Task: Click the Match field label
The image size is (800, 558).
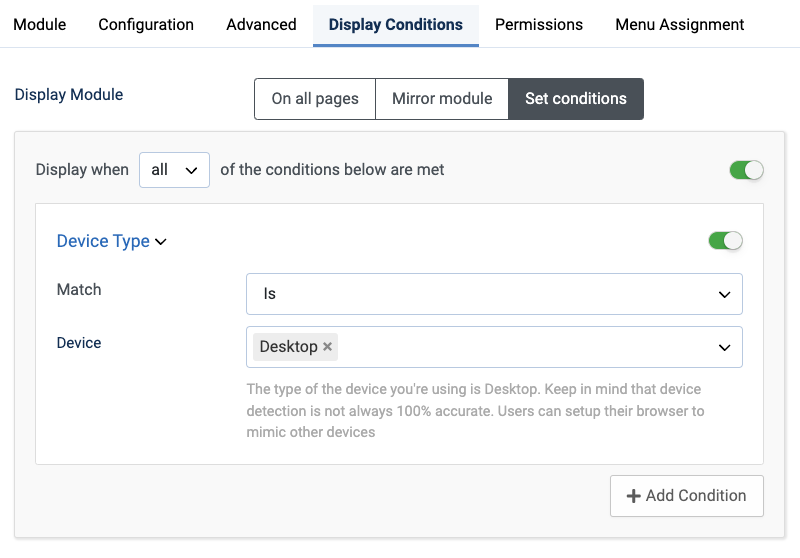Action: pyautogui.click(x=79, y=289)
